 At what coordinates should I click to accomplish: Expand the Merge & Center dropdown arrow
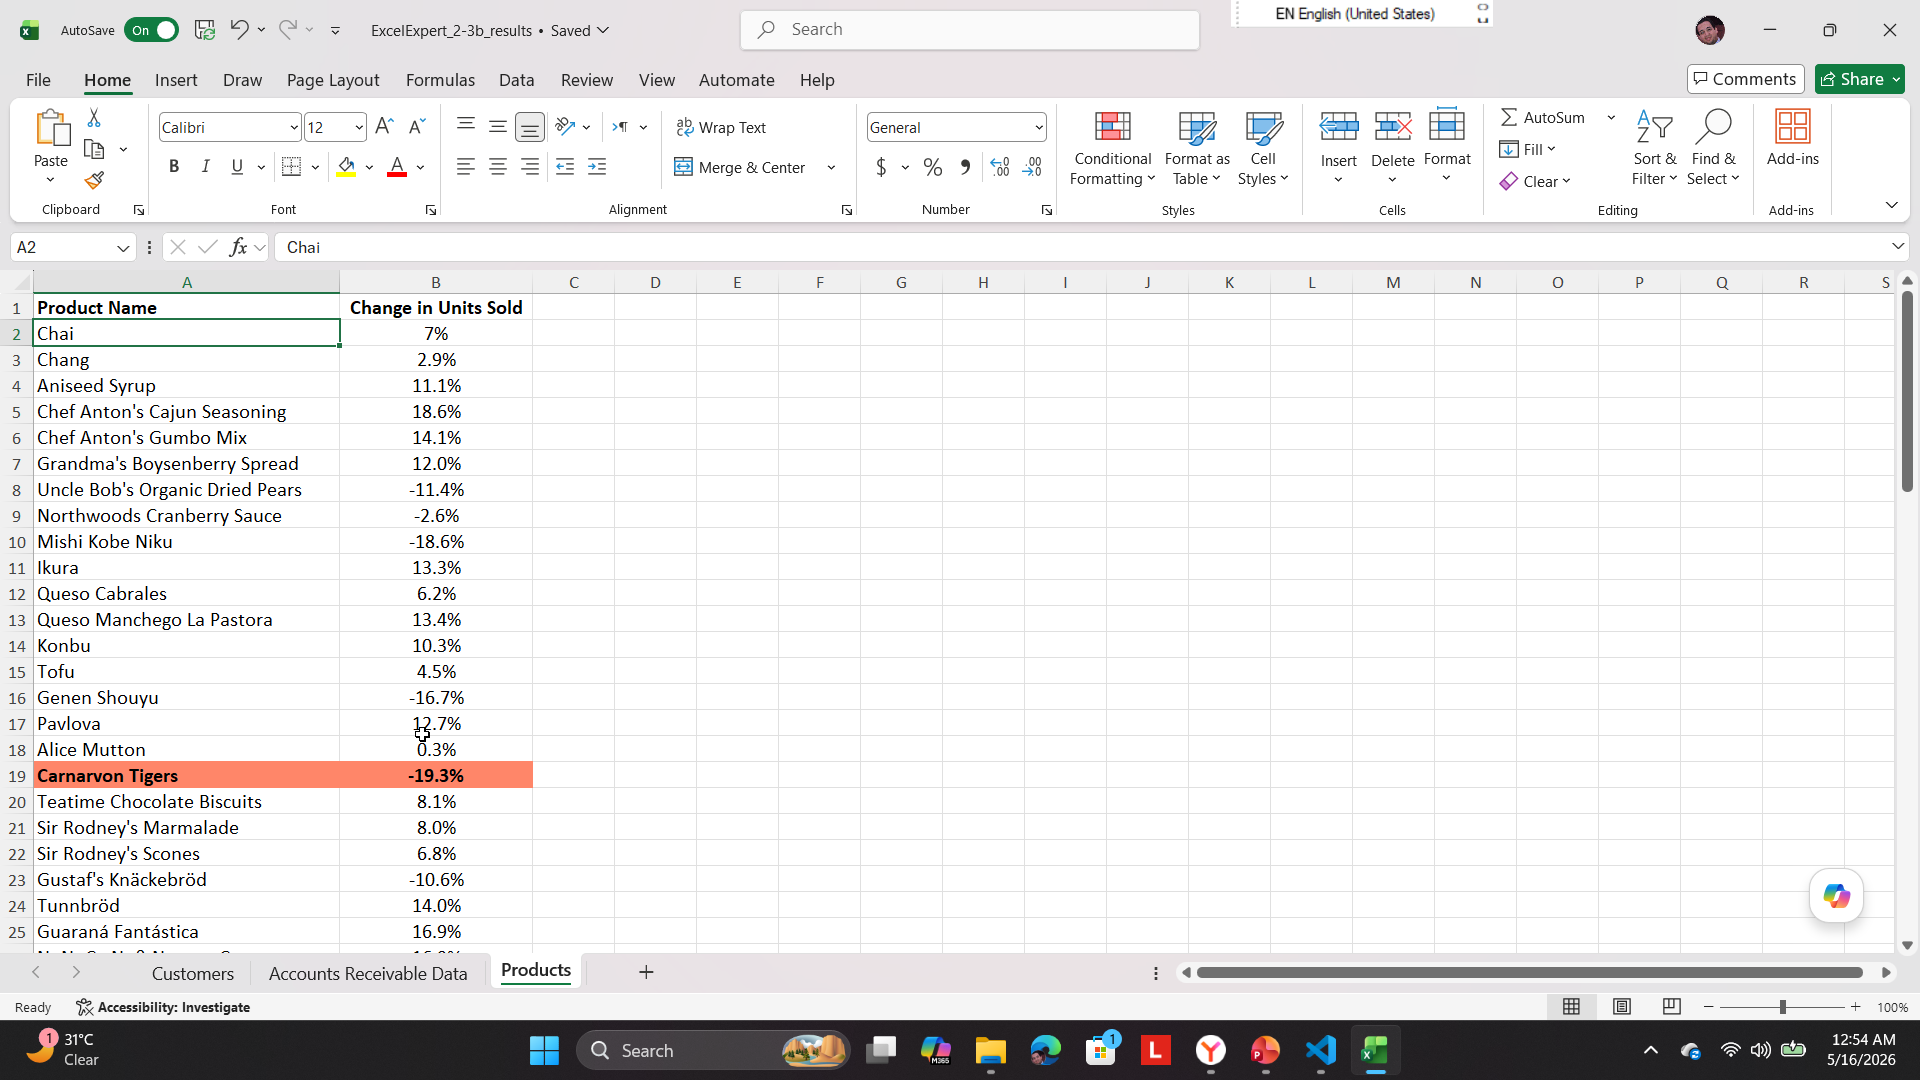pyautogui.click(x=831, y=167)
